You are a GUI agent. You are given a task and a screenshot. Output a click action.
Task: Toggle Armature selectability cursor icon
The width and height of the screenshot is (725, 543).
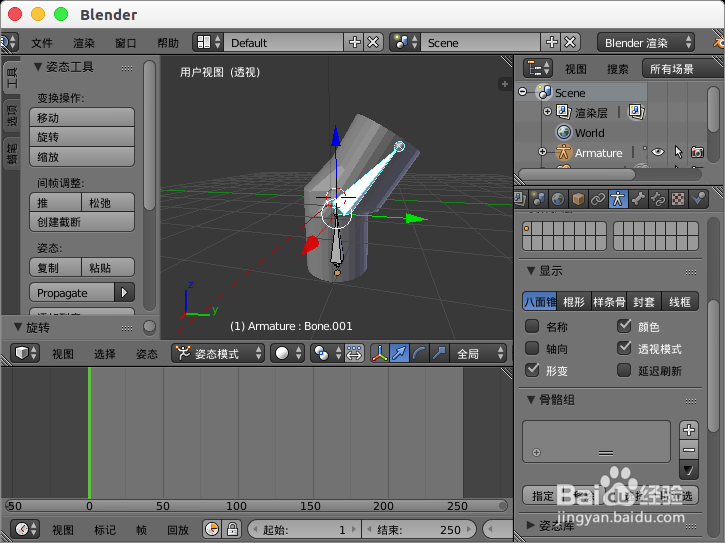click(x=678, y=152)
